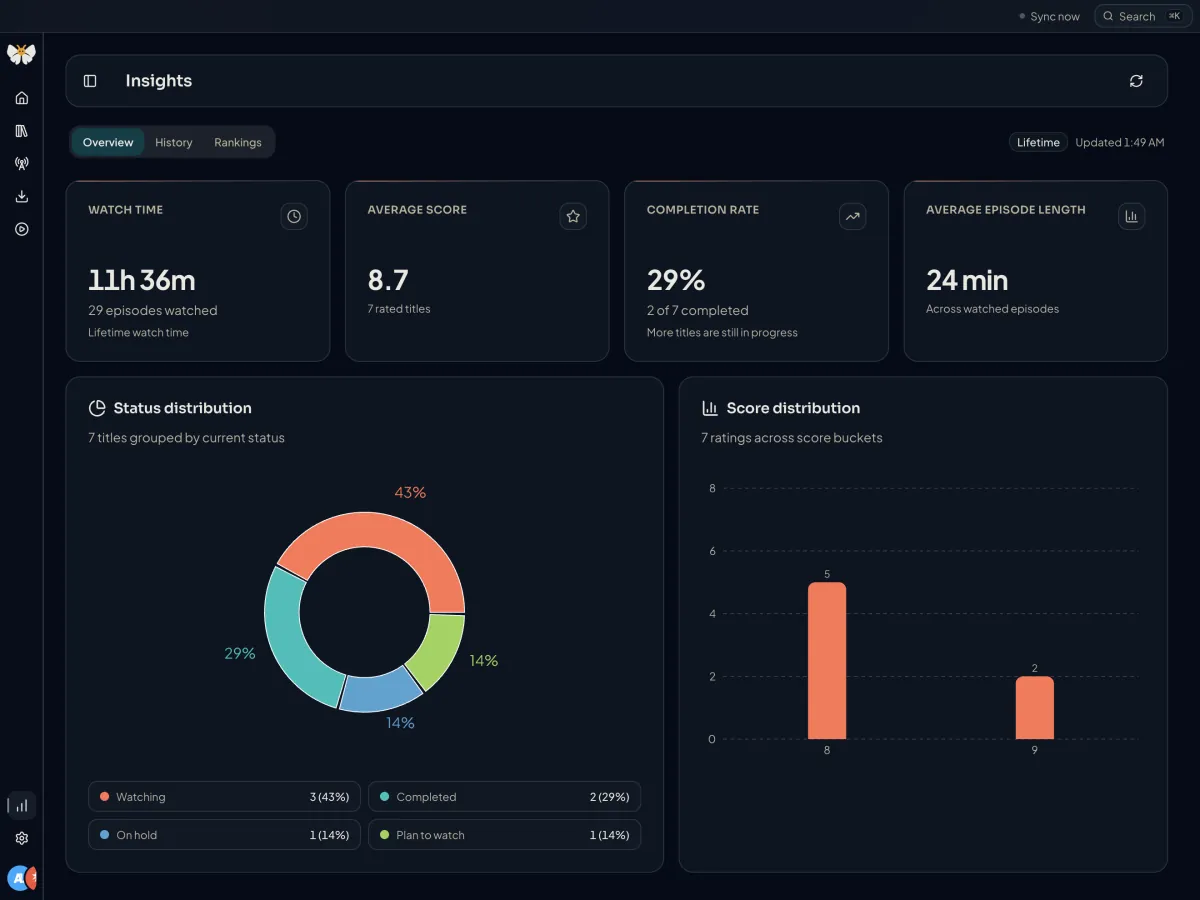Click the Insights page title
The height and width of the screenshot is (900, 1200).
(x=159, y=81)
